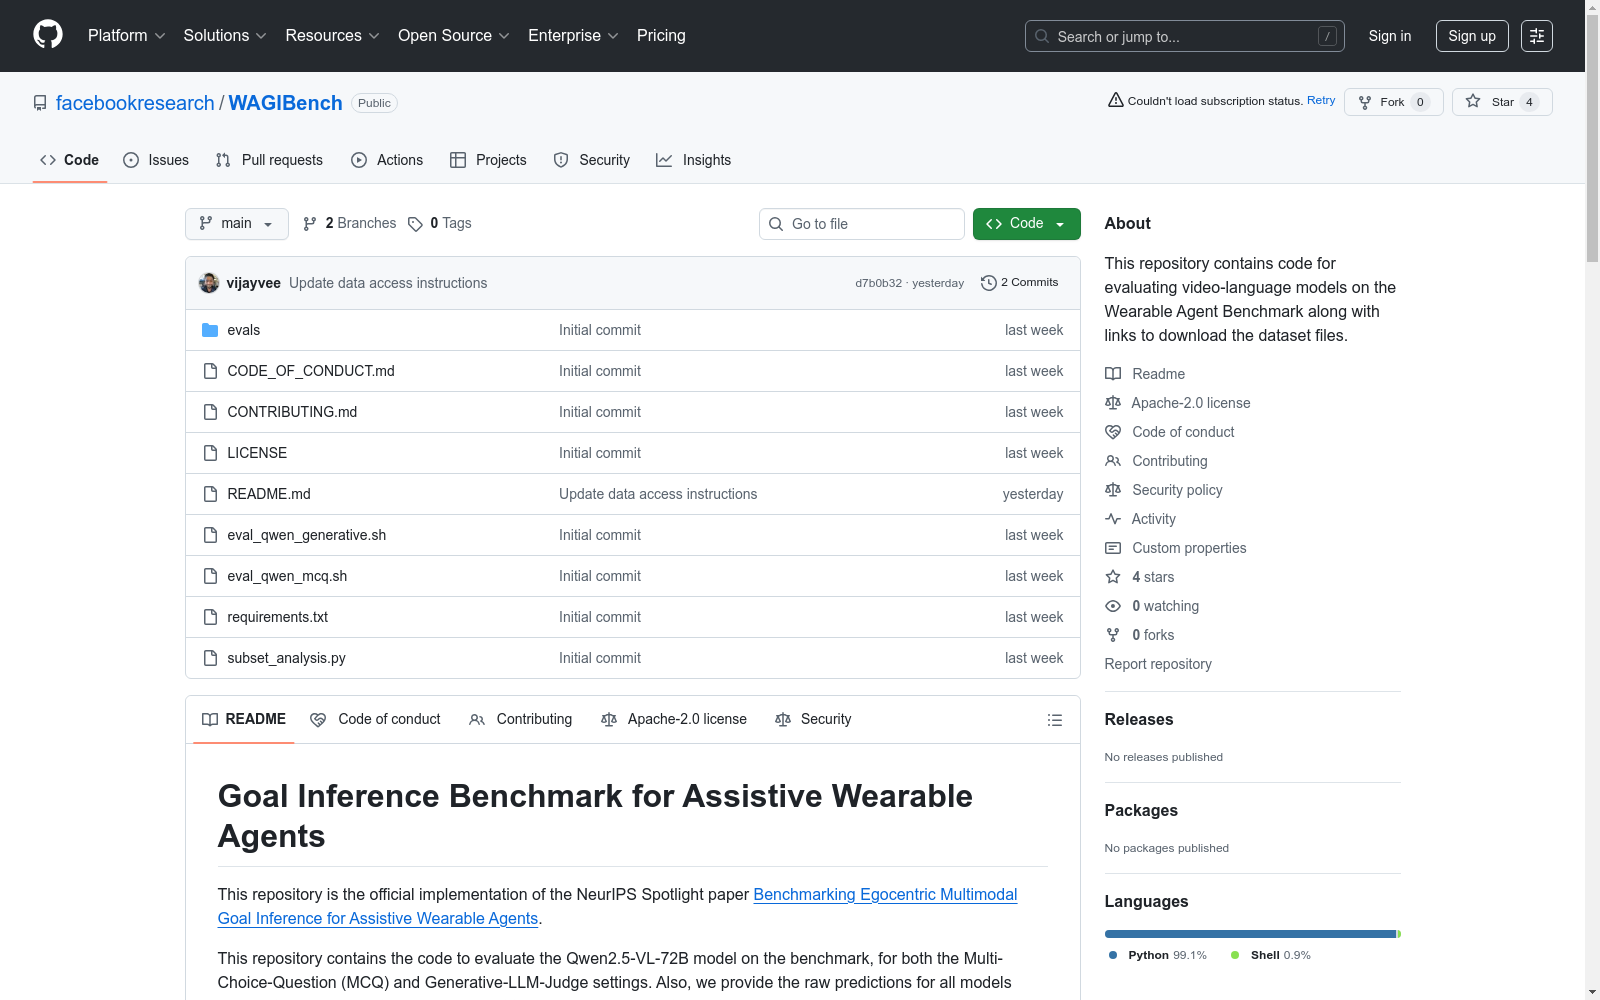Viewport: 1600px width, 1000px height.
Task: Click the people icon beside Contributing in About
Action: pos(1113,461)
